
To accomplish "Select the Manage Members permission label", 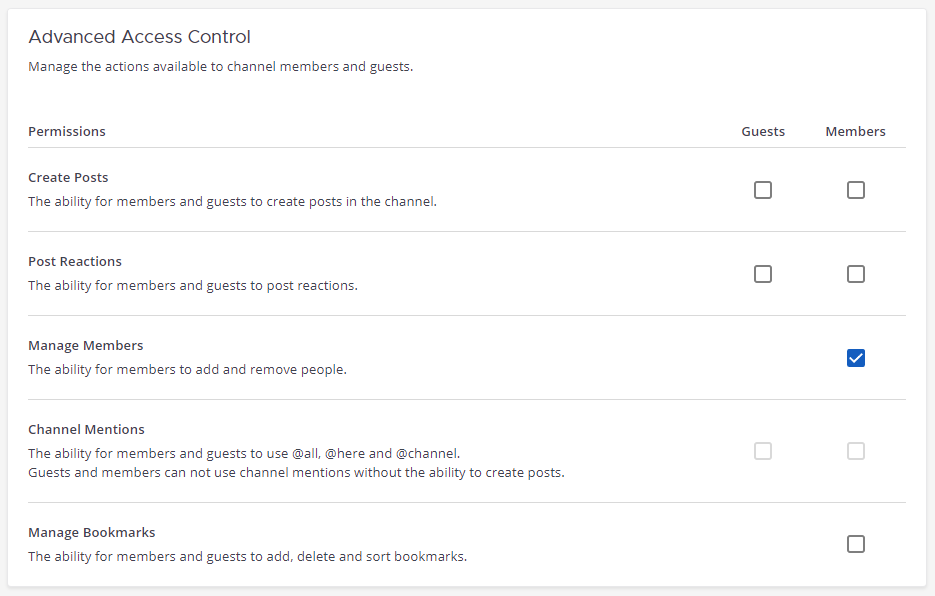I will [85, 345].
